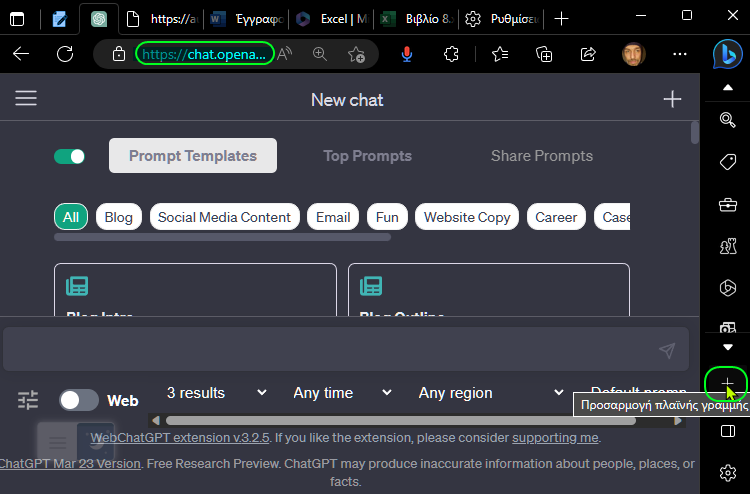Open sidebar Tools briefcase icon
Image resolution: width=750 pixels, height=494 pixels.
(x=728, y=205)
